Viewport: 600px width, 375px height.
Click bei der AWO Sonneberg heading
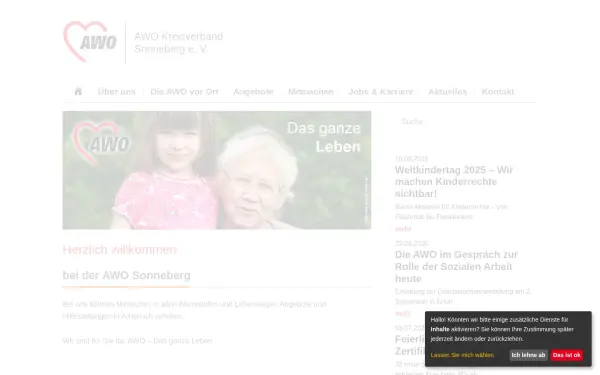click(x=127, y=275)
